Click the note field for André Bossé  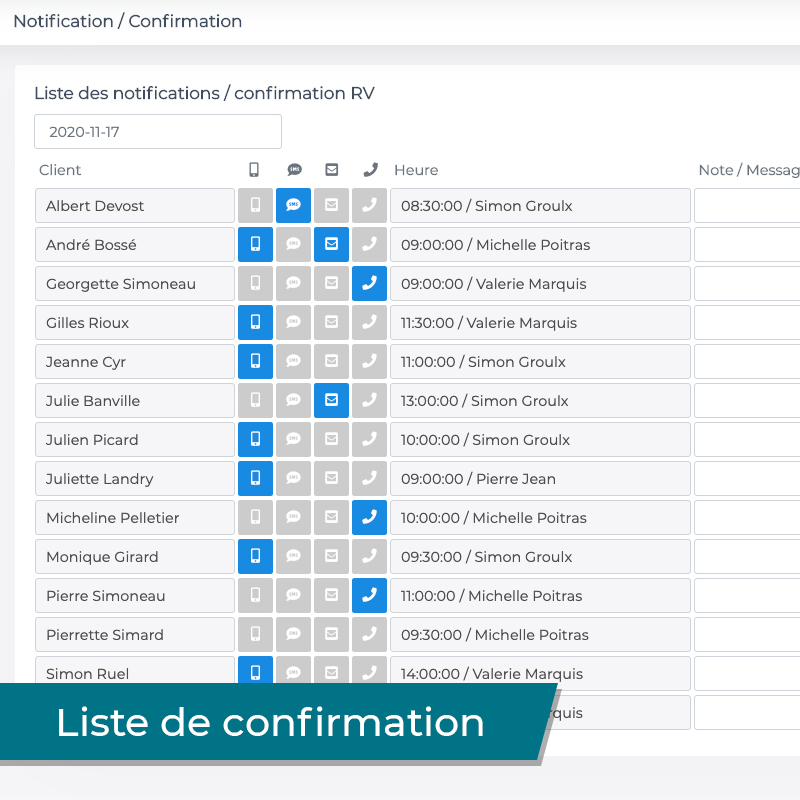[747, 245]
